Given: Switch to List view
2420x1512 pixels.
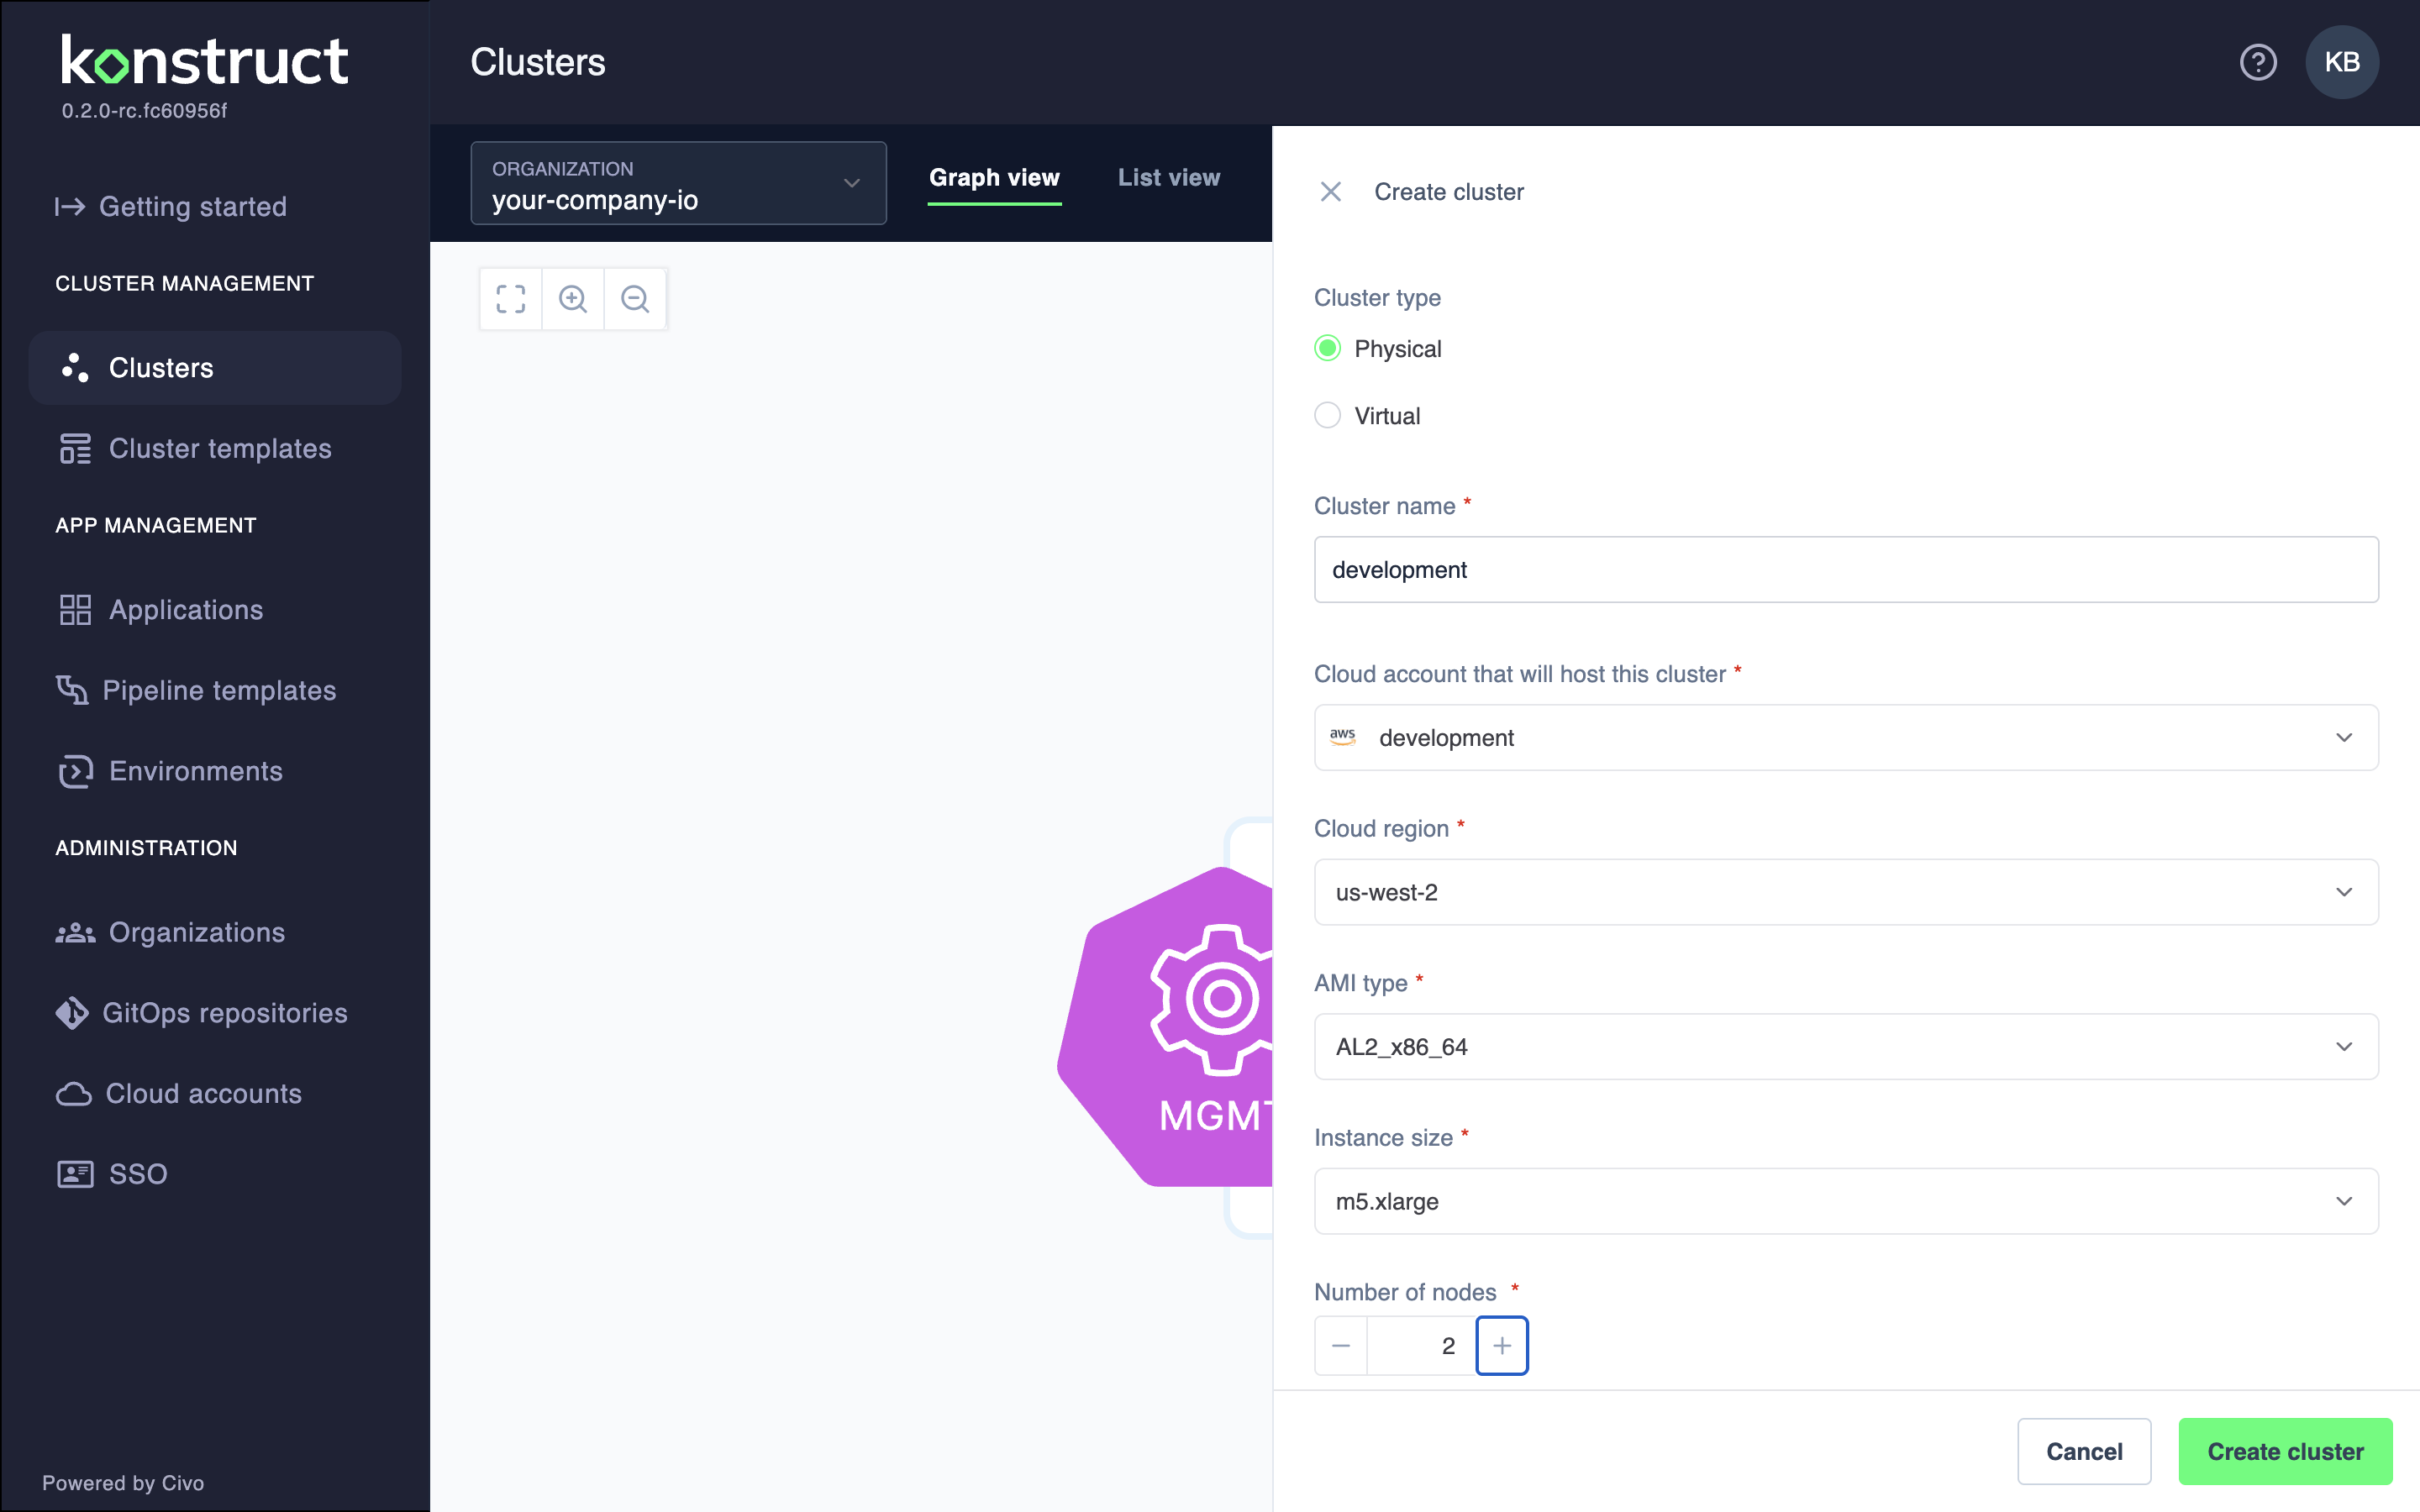Looking at the screenshot, I should tap(1168, 177).
